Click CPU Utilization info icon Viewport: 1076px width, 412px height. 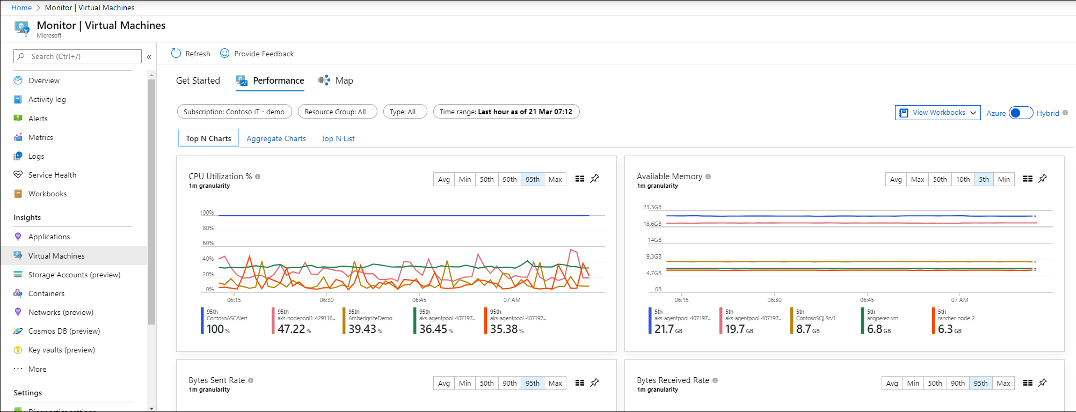pos(257,176)
